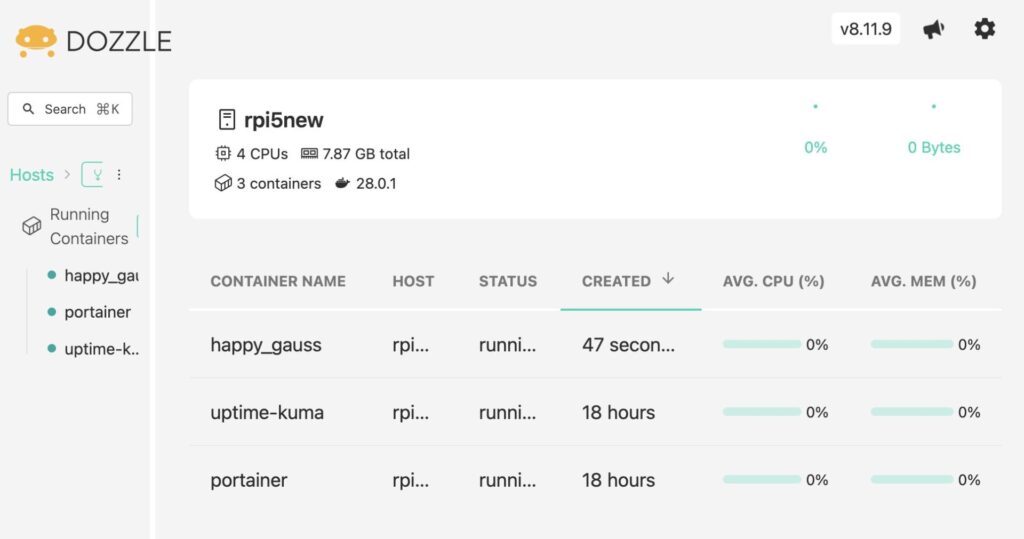Sort by Avg. MEM (%) column
The image size is (1024, 539).
[923, 281]
